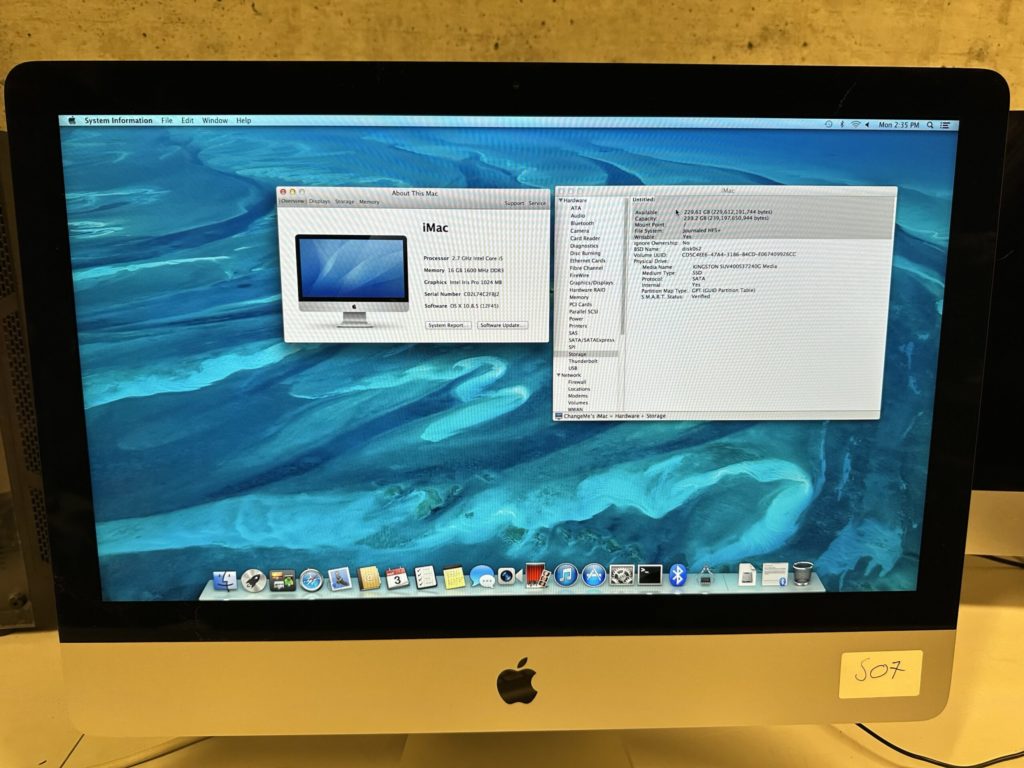This screenshot has width=1024, height=768.
Task: Open Finder from the Dock
Action: [x=225, y=579]
